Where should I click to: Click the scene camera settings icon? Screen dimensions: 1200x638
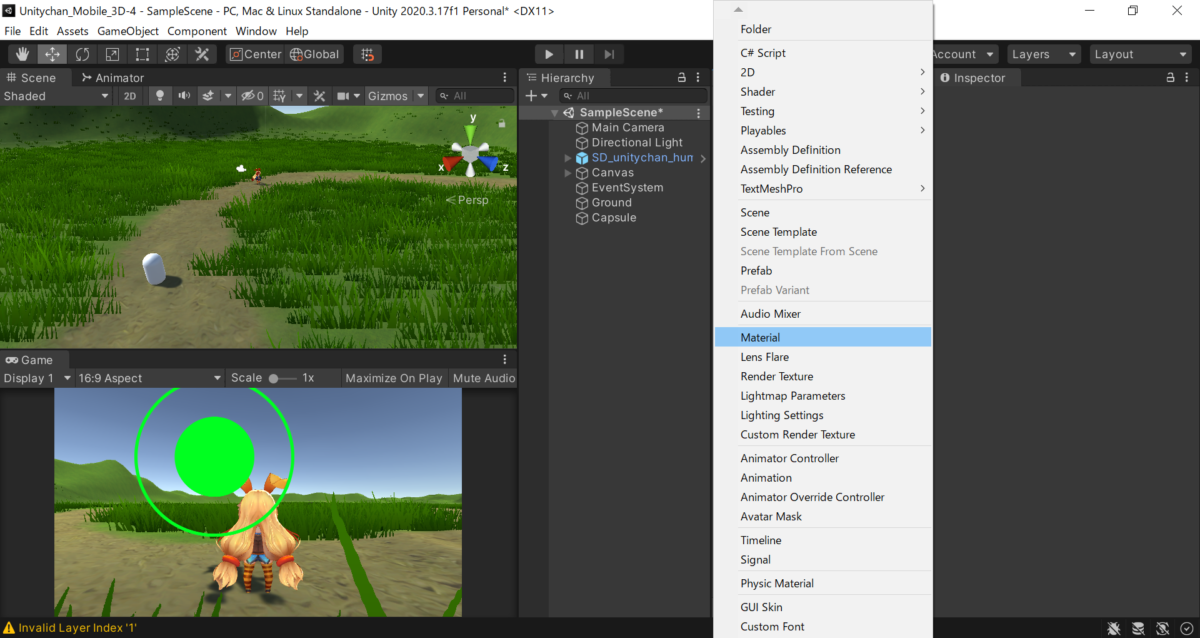click(x=343, y=96)
